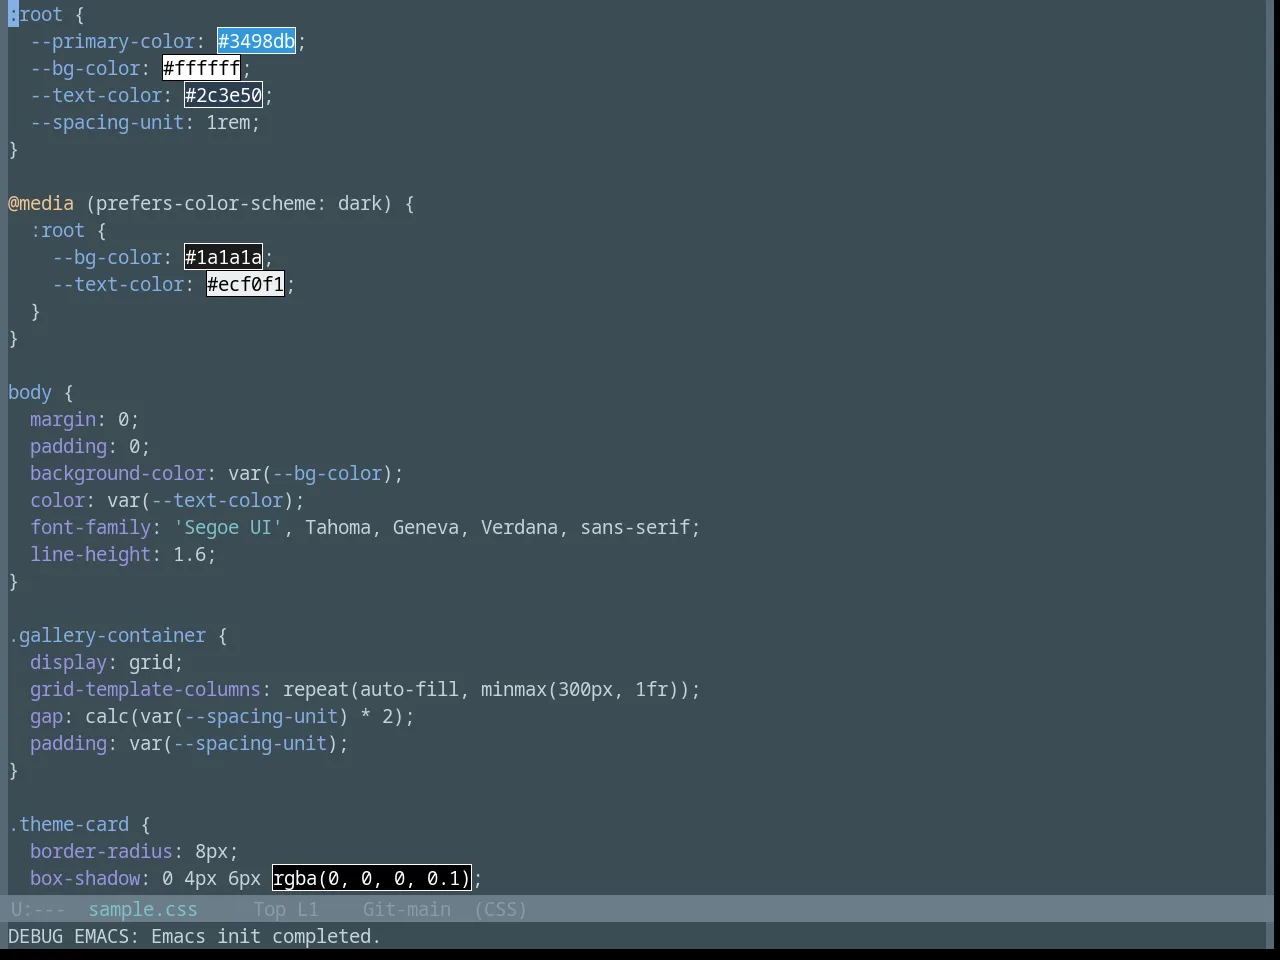Place cursor on '--spacing-unit: 1rem' line
Screen dimensions: 1280x960
pyautogui.click(x=145, y=122)
